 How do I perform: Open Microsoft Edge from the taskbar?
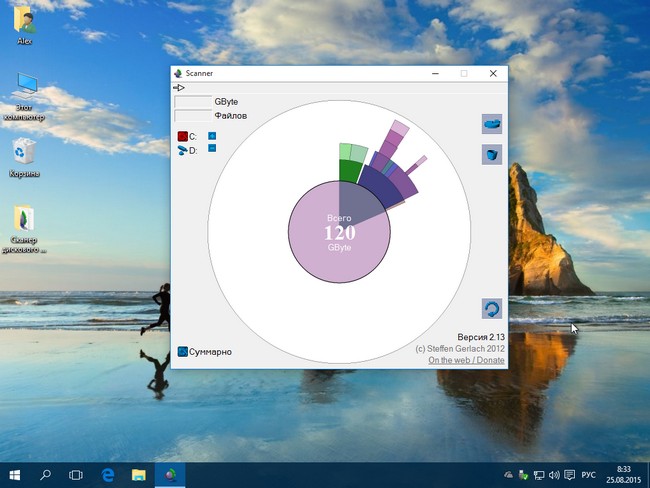(x=107, y=473)
